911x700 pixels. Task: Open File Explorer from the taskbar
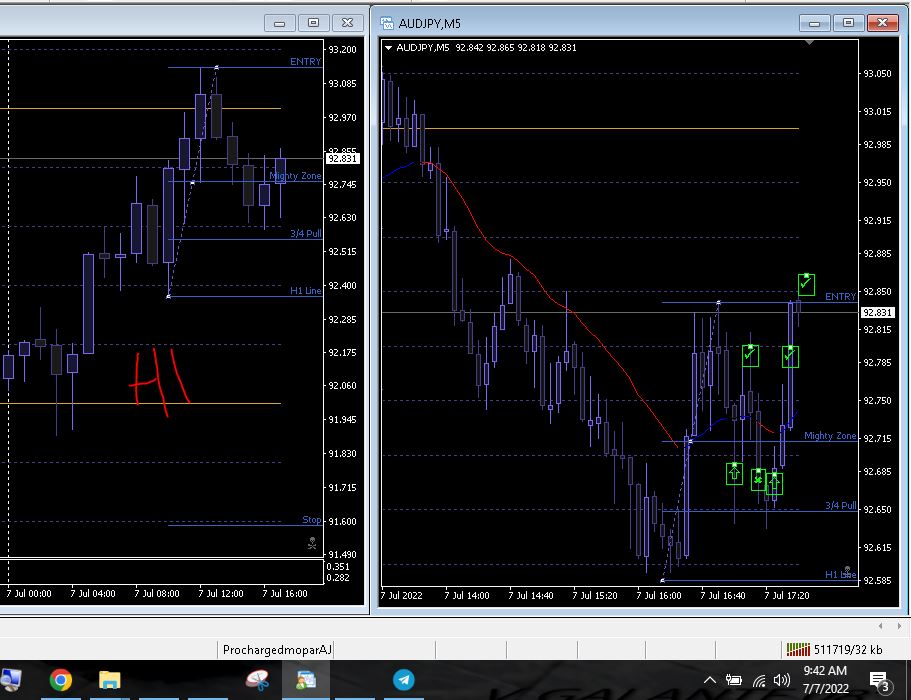click(x=109, y=680)
